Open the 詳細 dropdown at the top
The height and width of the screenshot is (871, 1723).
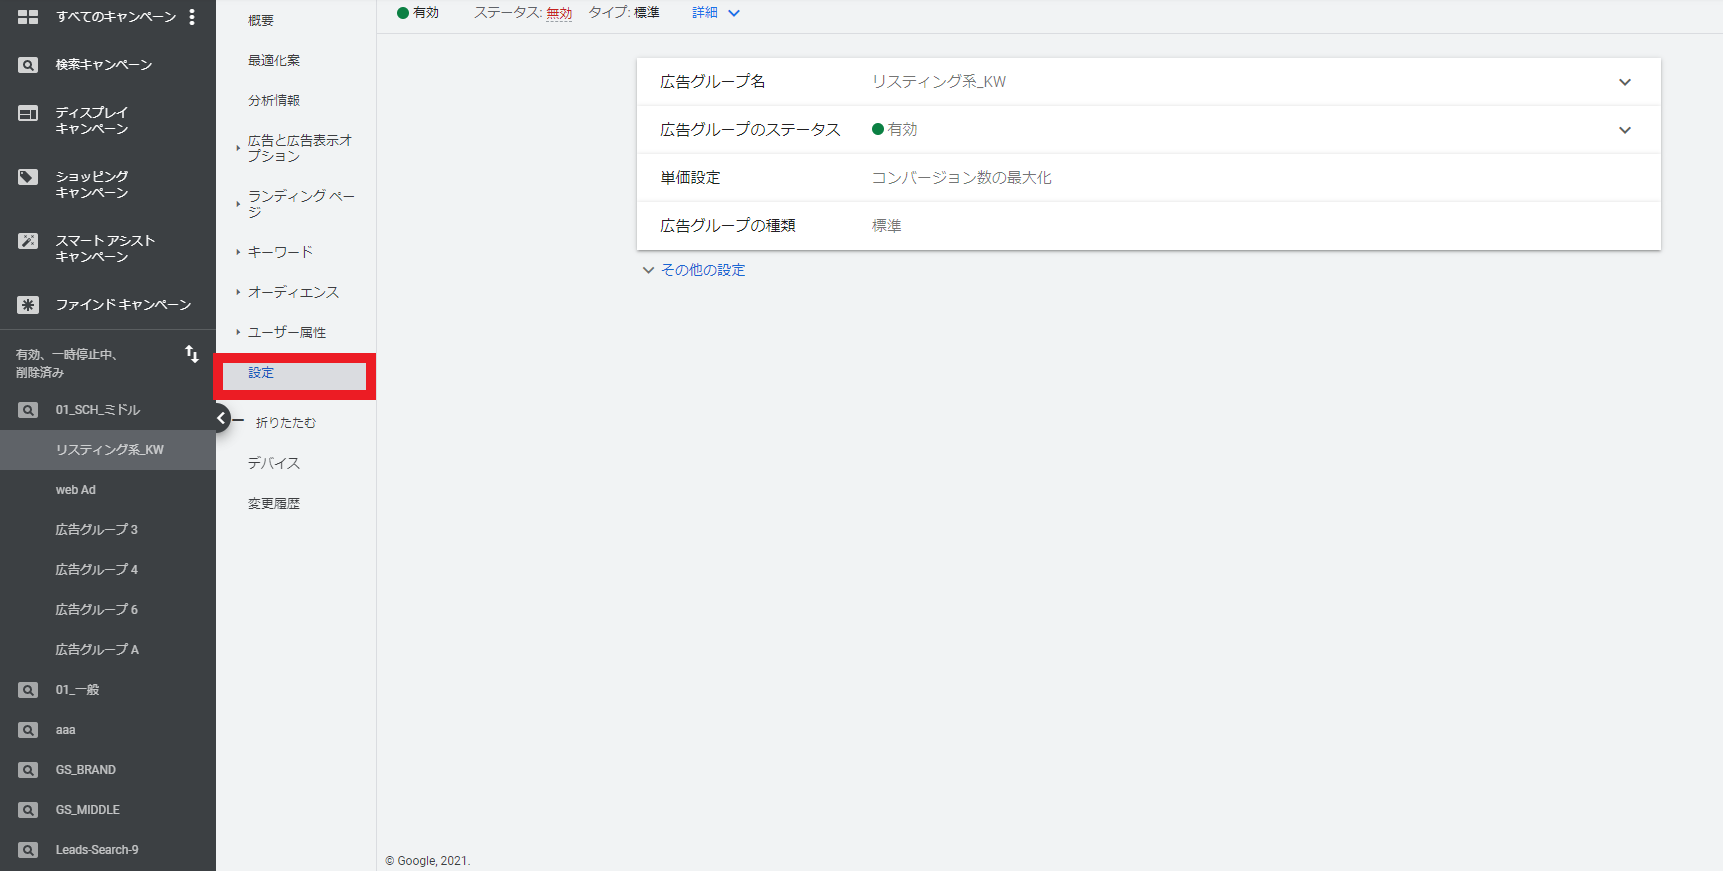coord(716,13)
